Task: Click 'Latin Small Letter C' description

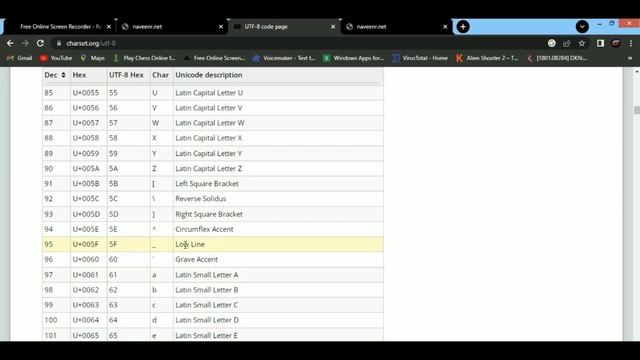Action: click(x=207, y=305)
